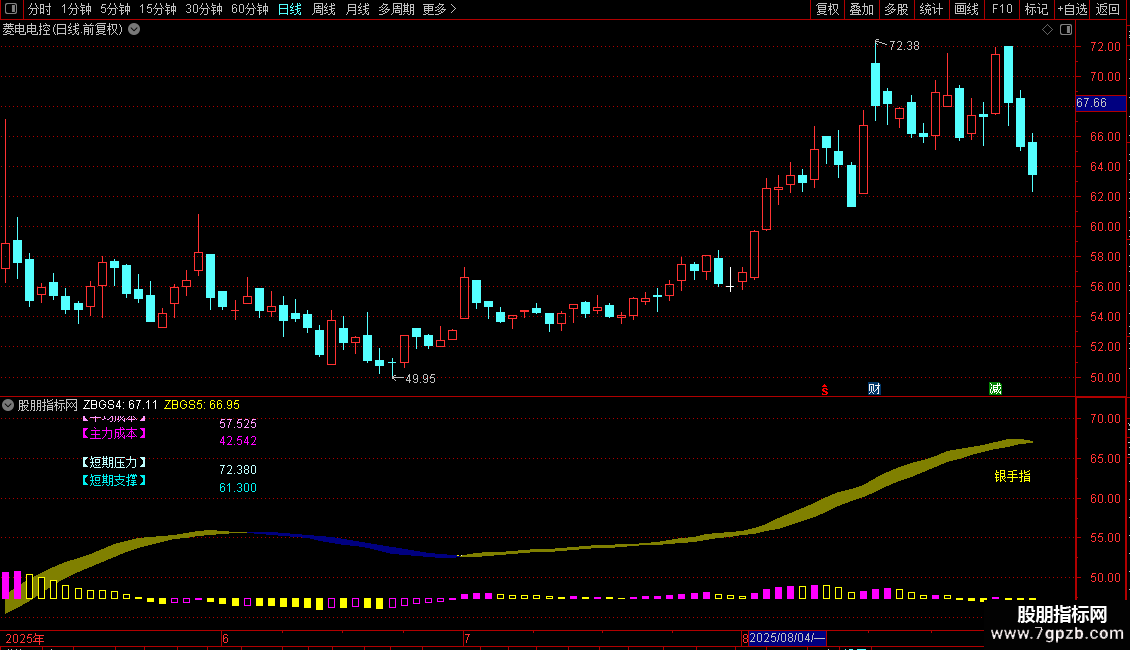Screen dimensions: 1130x650
Task: Click month 7 on the time axis
Action: [467, 638]
